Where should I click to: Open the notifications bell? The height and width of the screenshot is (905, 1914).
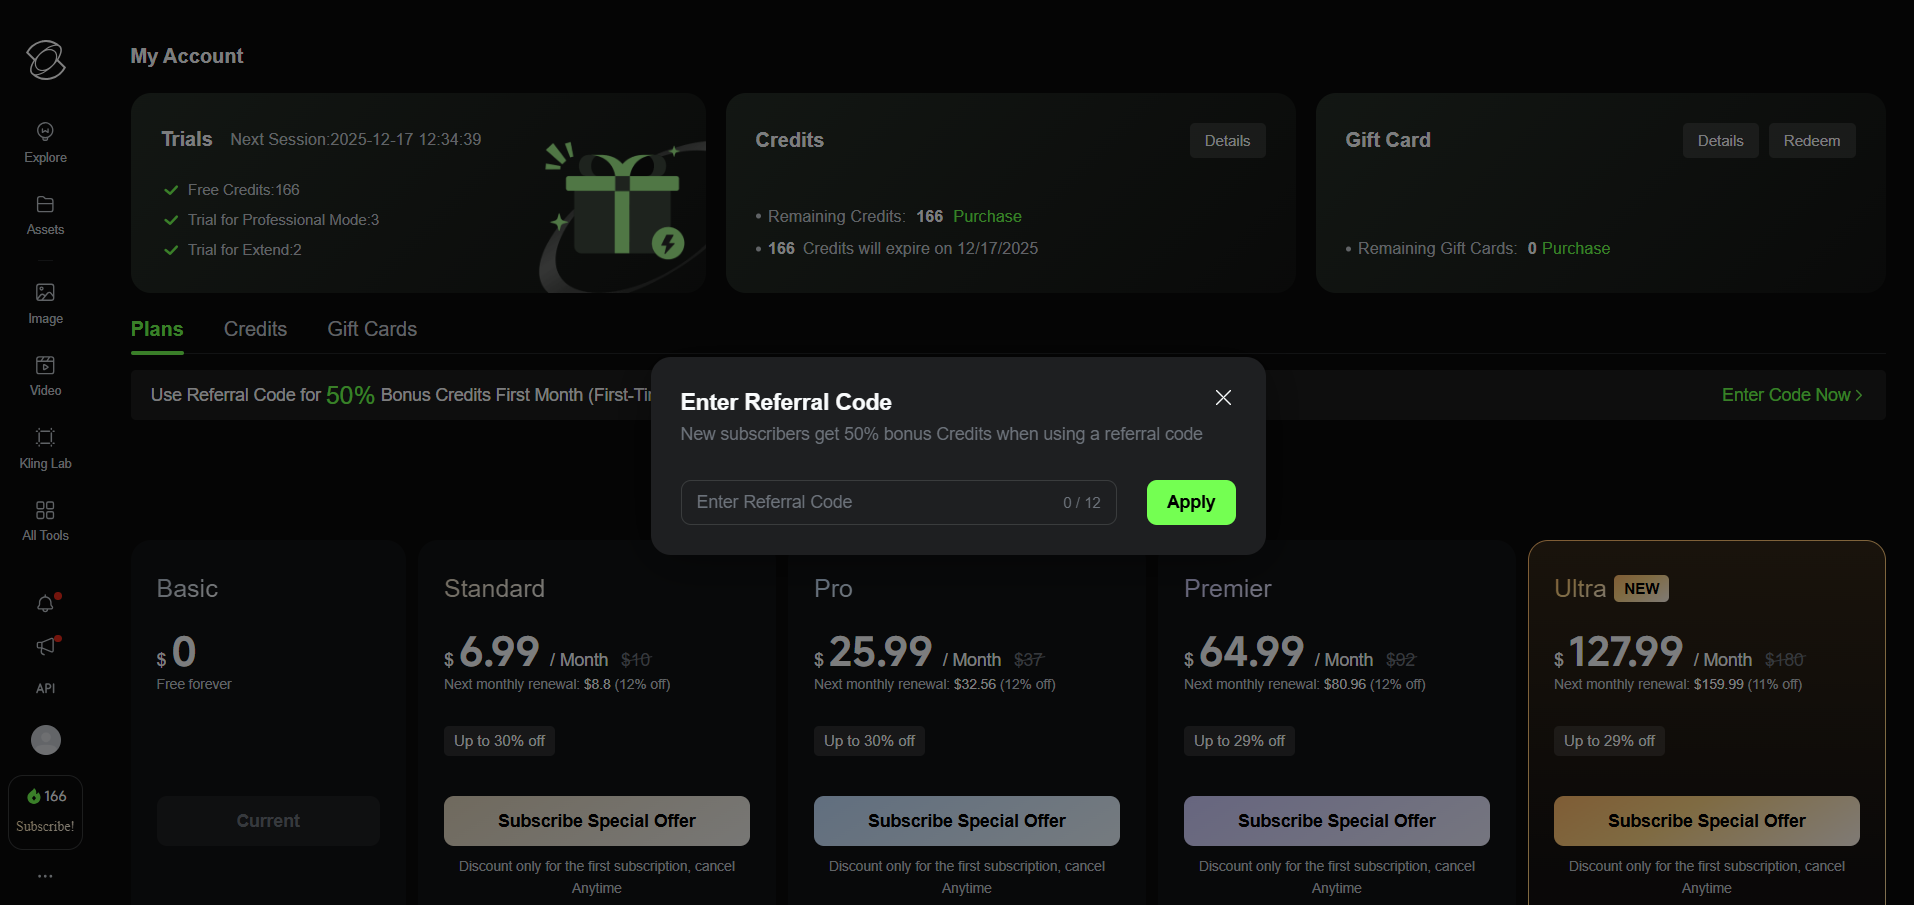tap(45, 603)
